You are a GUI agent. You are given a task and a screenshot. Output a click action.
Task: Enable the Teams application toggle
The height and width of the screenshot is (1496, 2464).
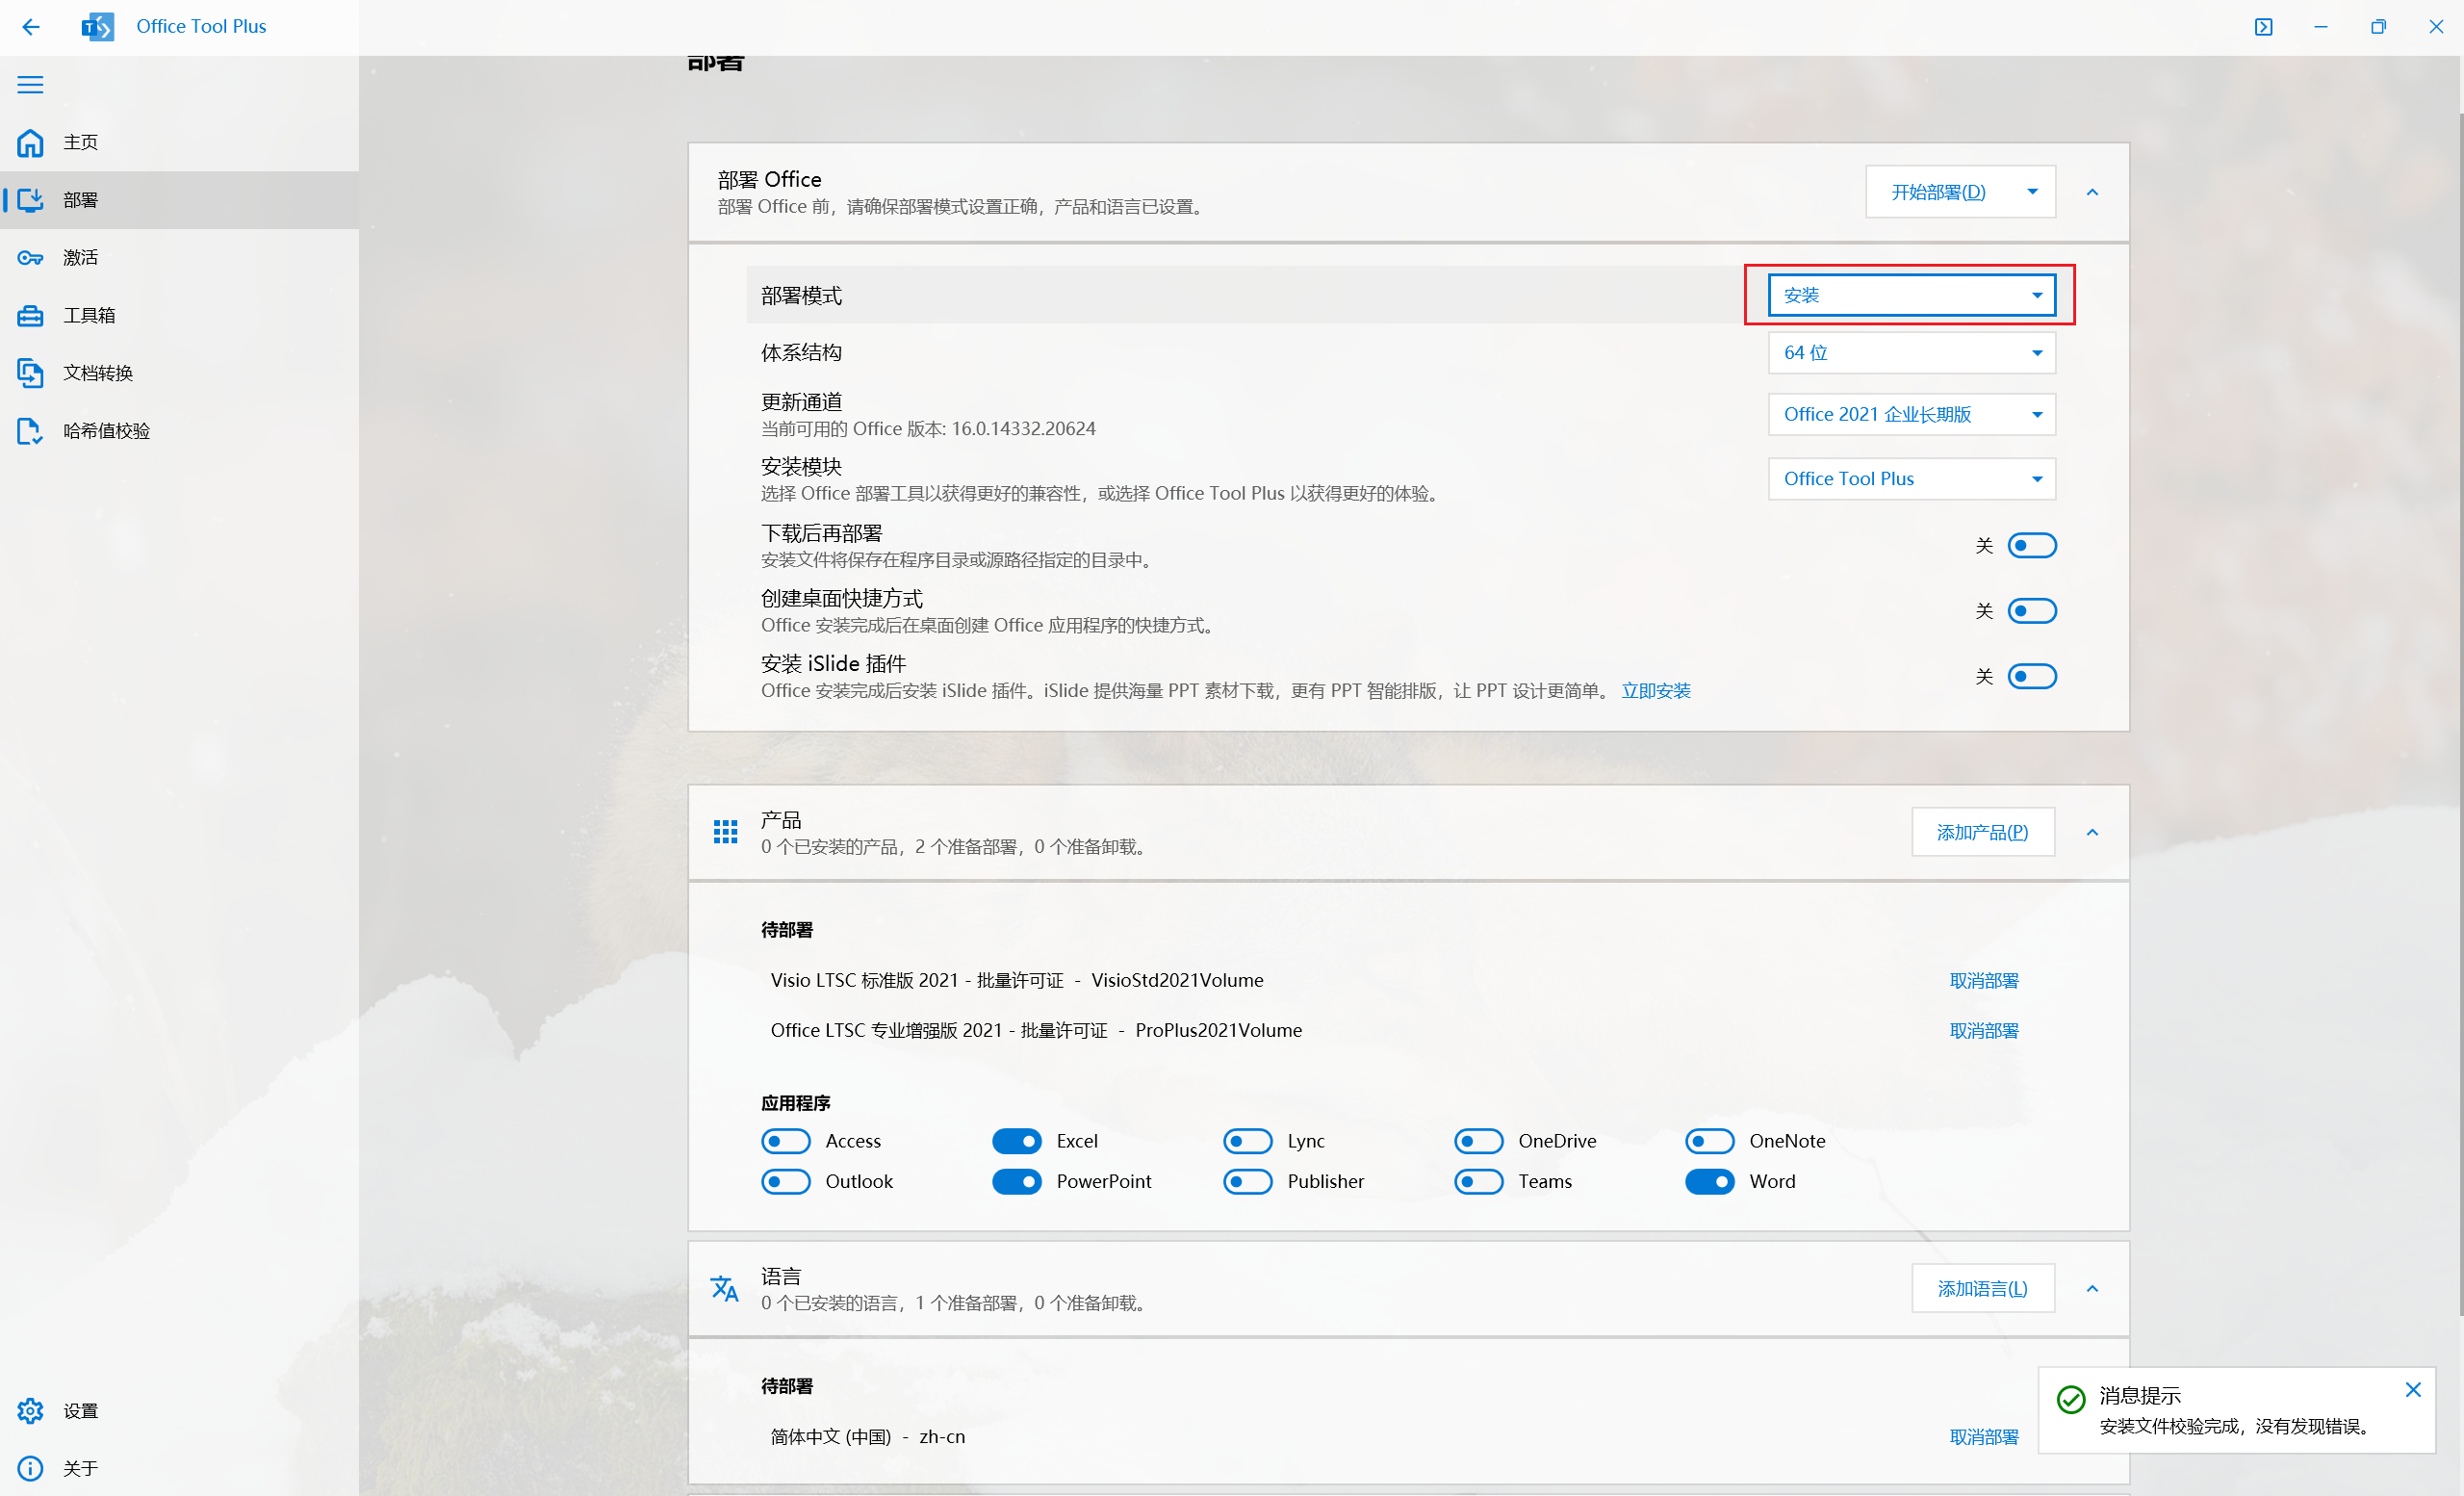pos(1479,1181)
